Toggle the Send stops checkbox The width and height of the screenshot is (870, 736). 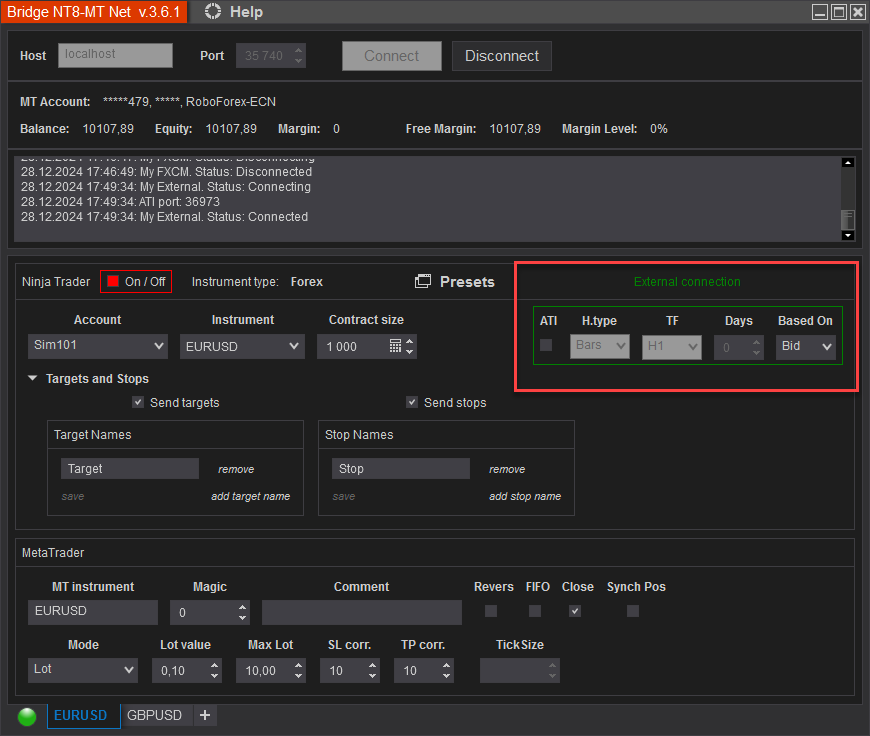pyautogui.click(x=412, y=402)
